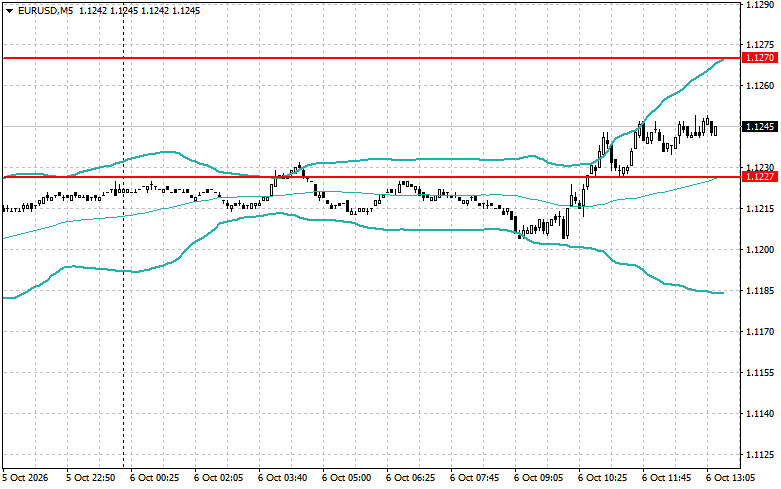
Task: Select the red 1.1227 price tag
Action: 759,177
